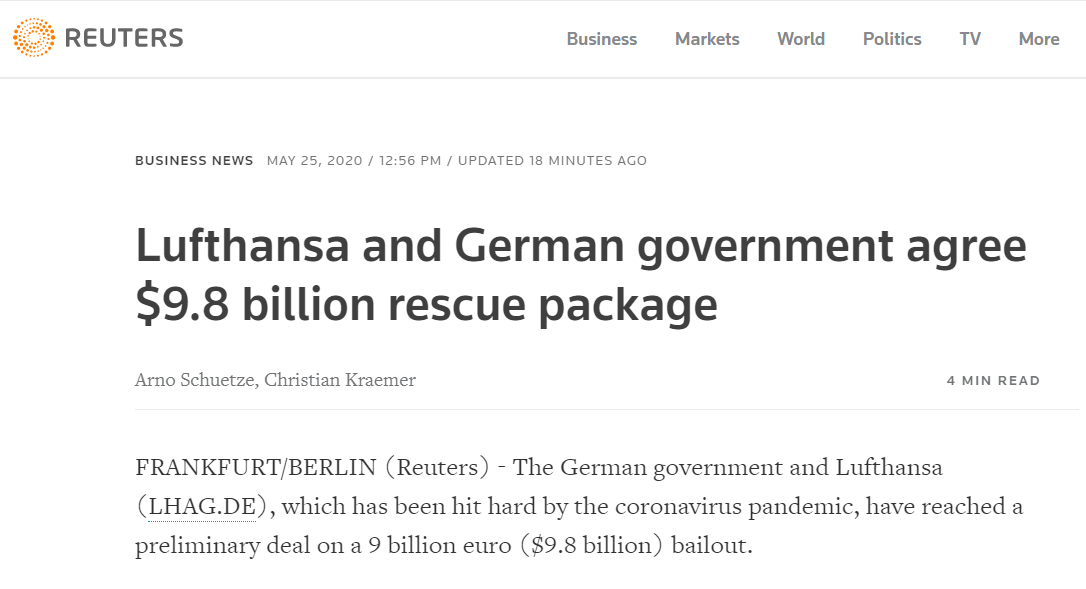Open the LHAG.DE stock ticker link
1086x589 pixels.
pyautogui.click(x=202, y=507)
